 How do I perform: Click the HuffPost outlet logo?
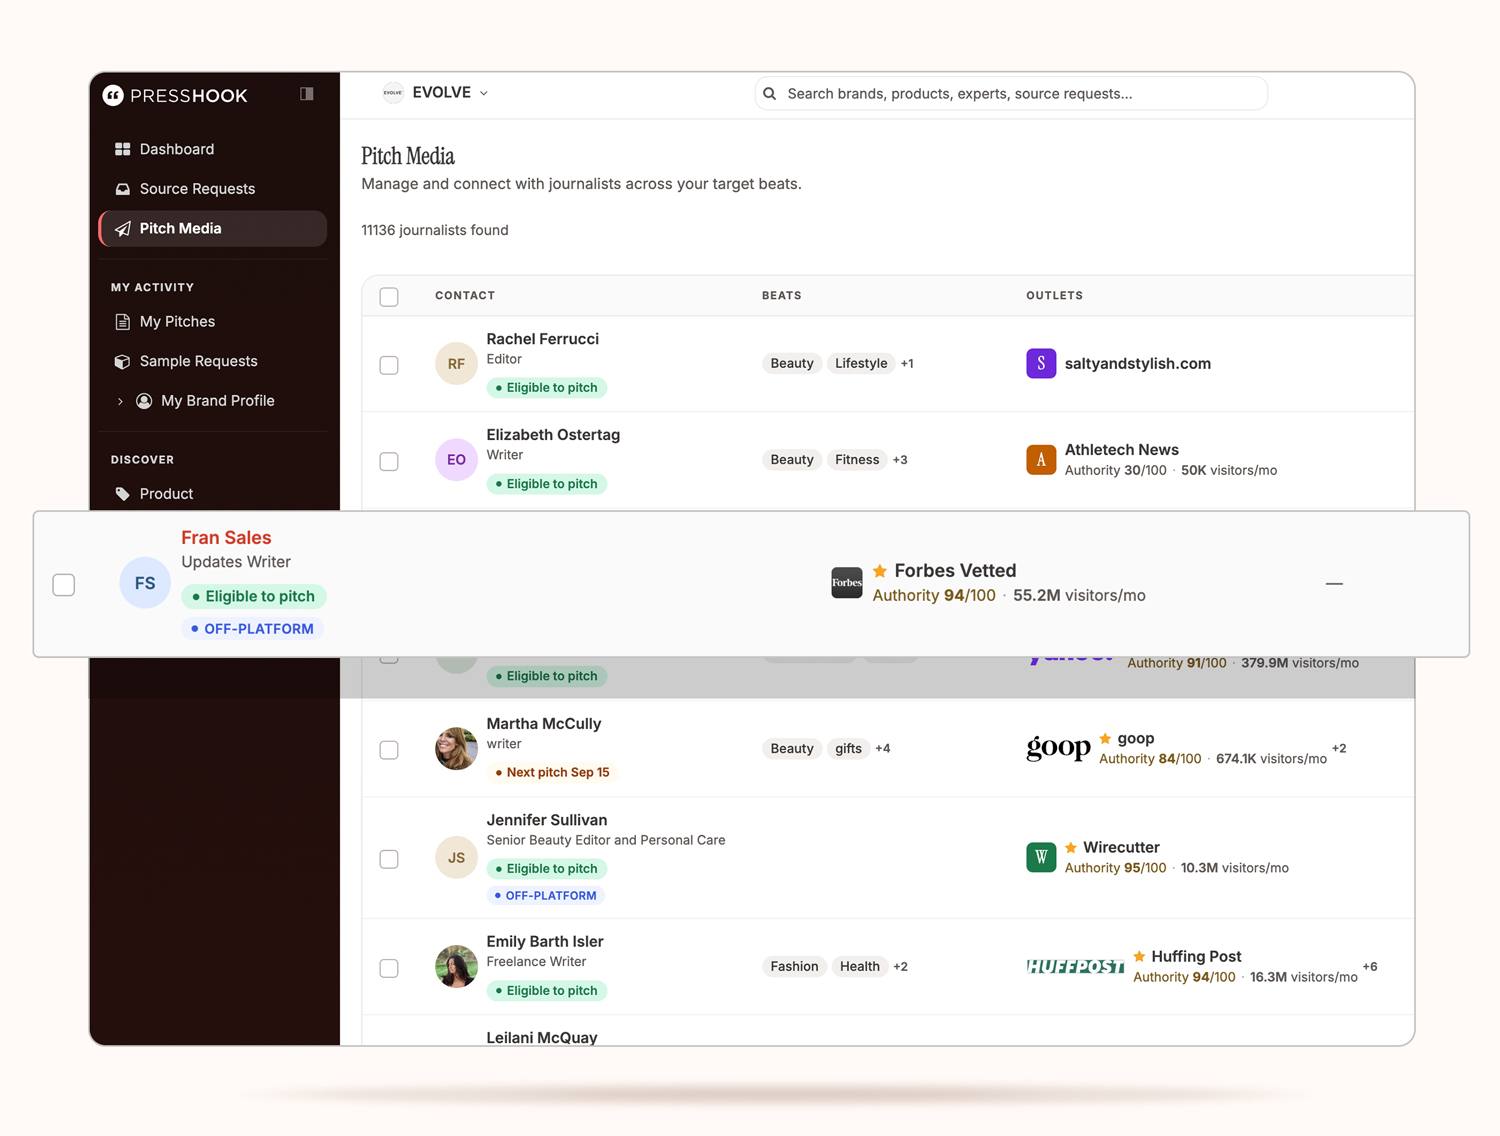pyautogui.click(x=1075, y=966)
